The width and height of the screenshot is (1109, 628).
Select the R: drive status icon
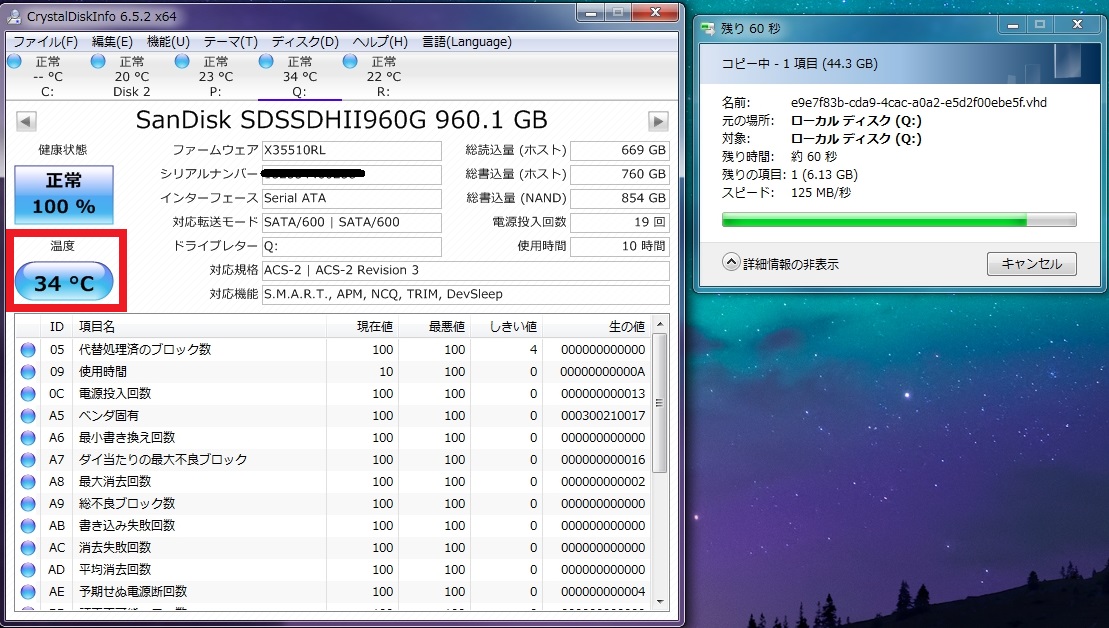(x=350, y=62)
